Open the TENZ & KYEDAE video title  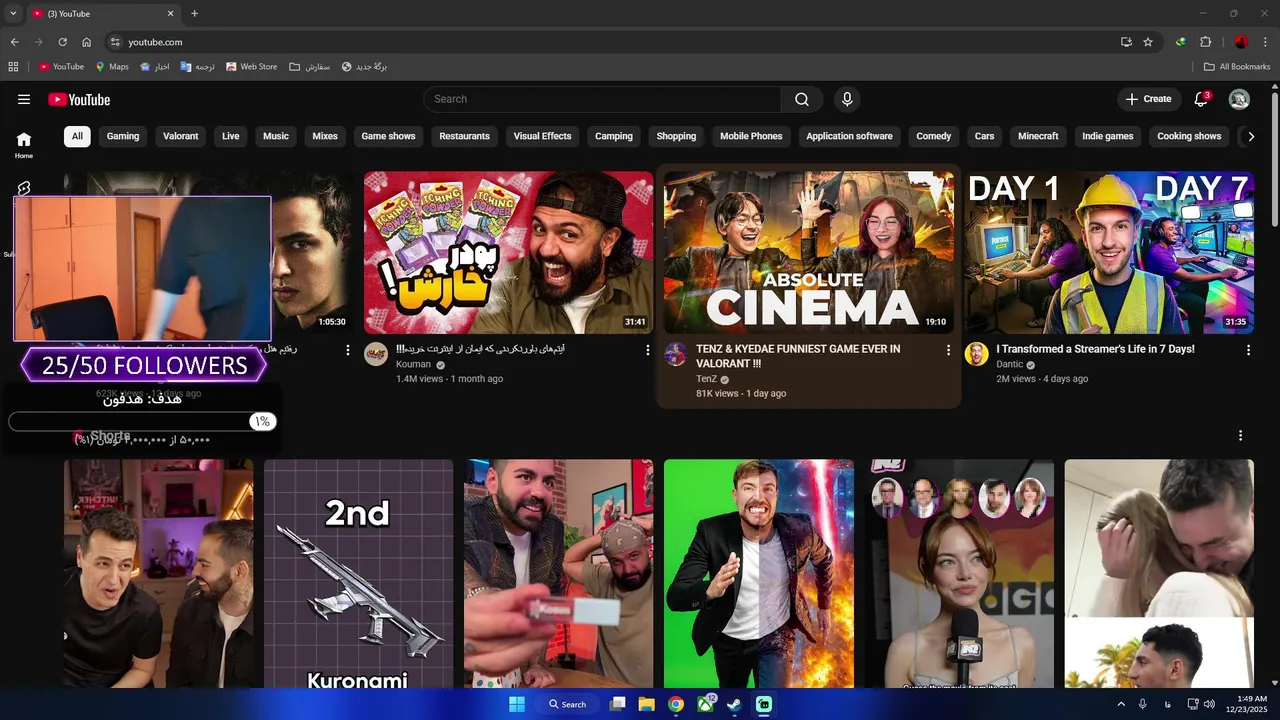[x=797, y=356]
